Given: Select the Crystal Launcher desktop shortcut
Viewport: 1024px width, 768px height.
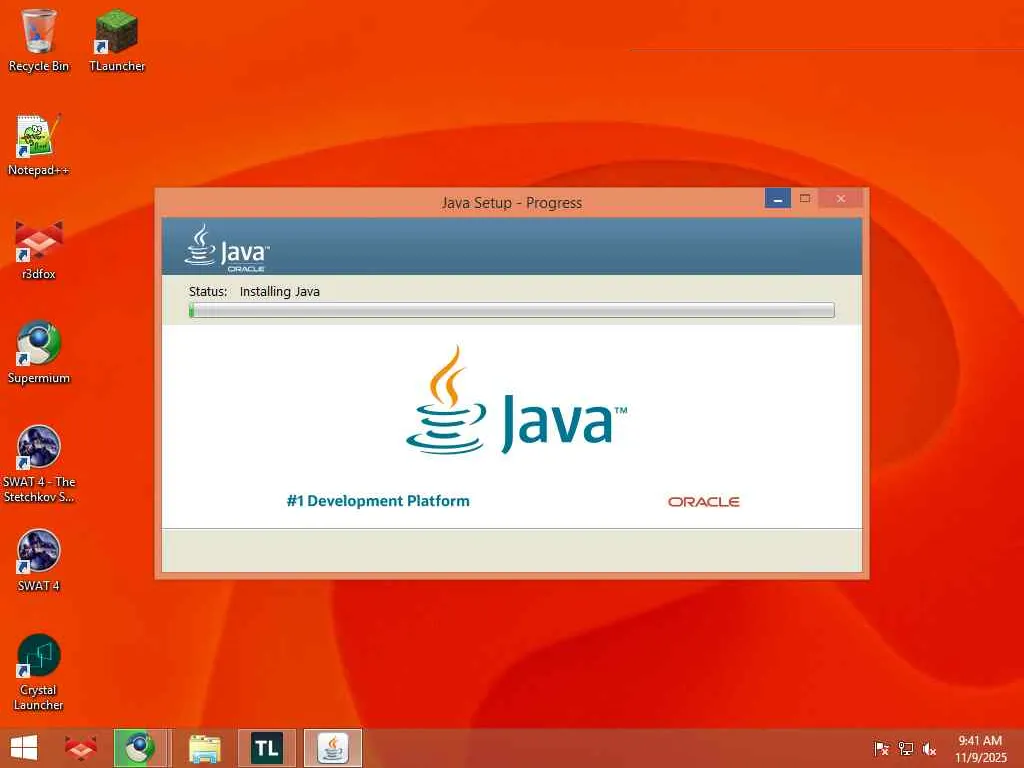Looking at the screenshot, I should click(x=39, y=673).
